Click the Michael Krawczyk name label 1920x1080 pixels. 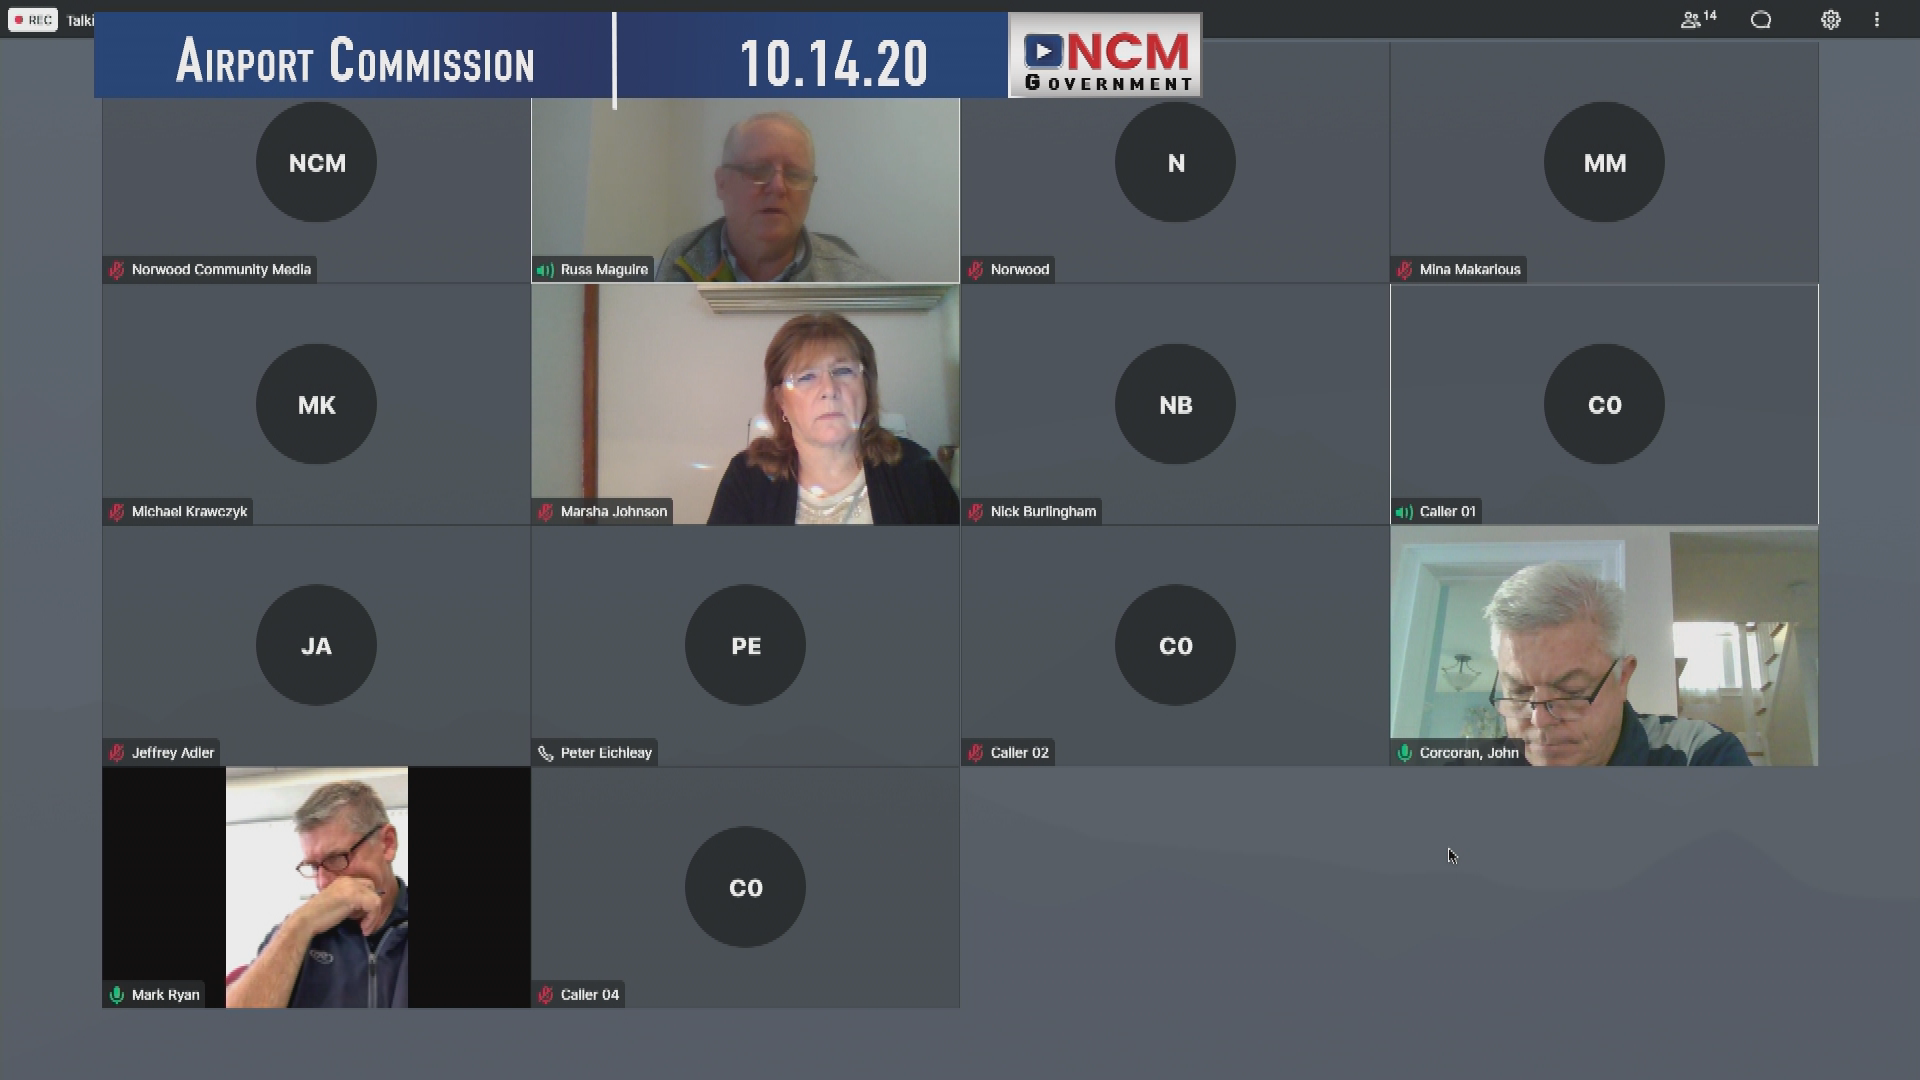(189, 512)
